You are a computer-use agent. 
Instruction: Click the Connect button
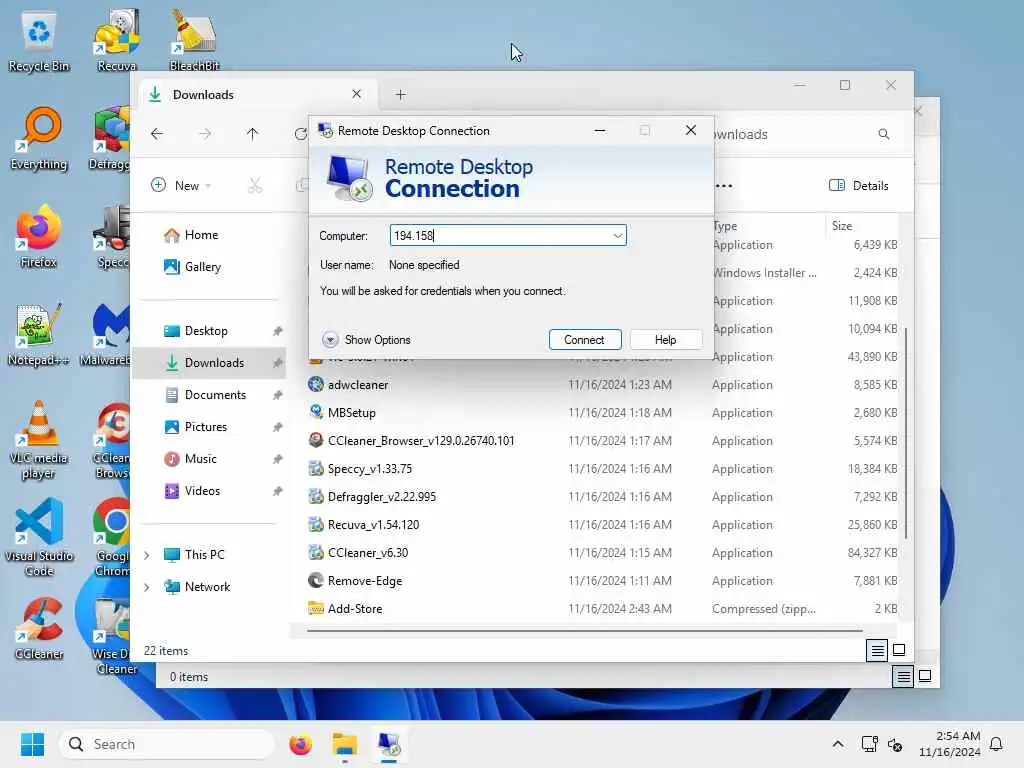pos(584,340)
